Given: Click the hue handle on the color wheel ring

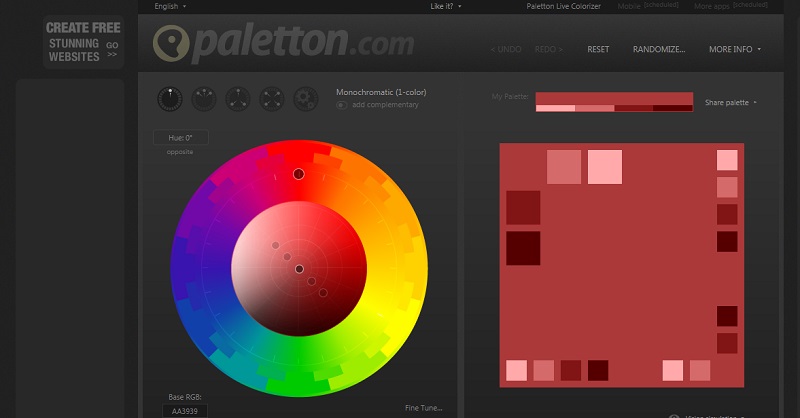Looking at the screenshot, I should [x=298, y=174].
